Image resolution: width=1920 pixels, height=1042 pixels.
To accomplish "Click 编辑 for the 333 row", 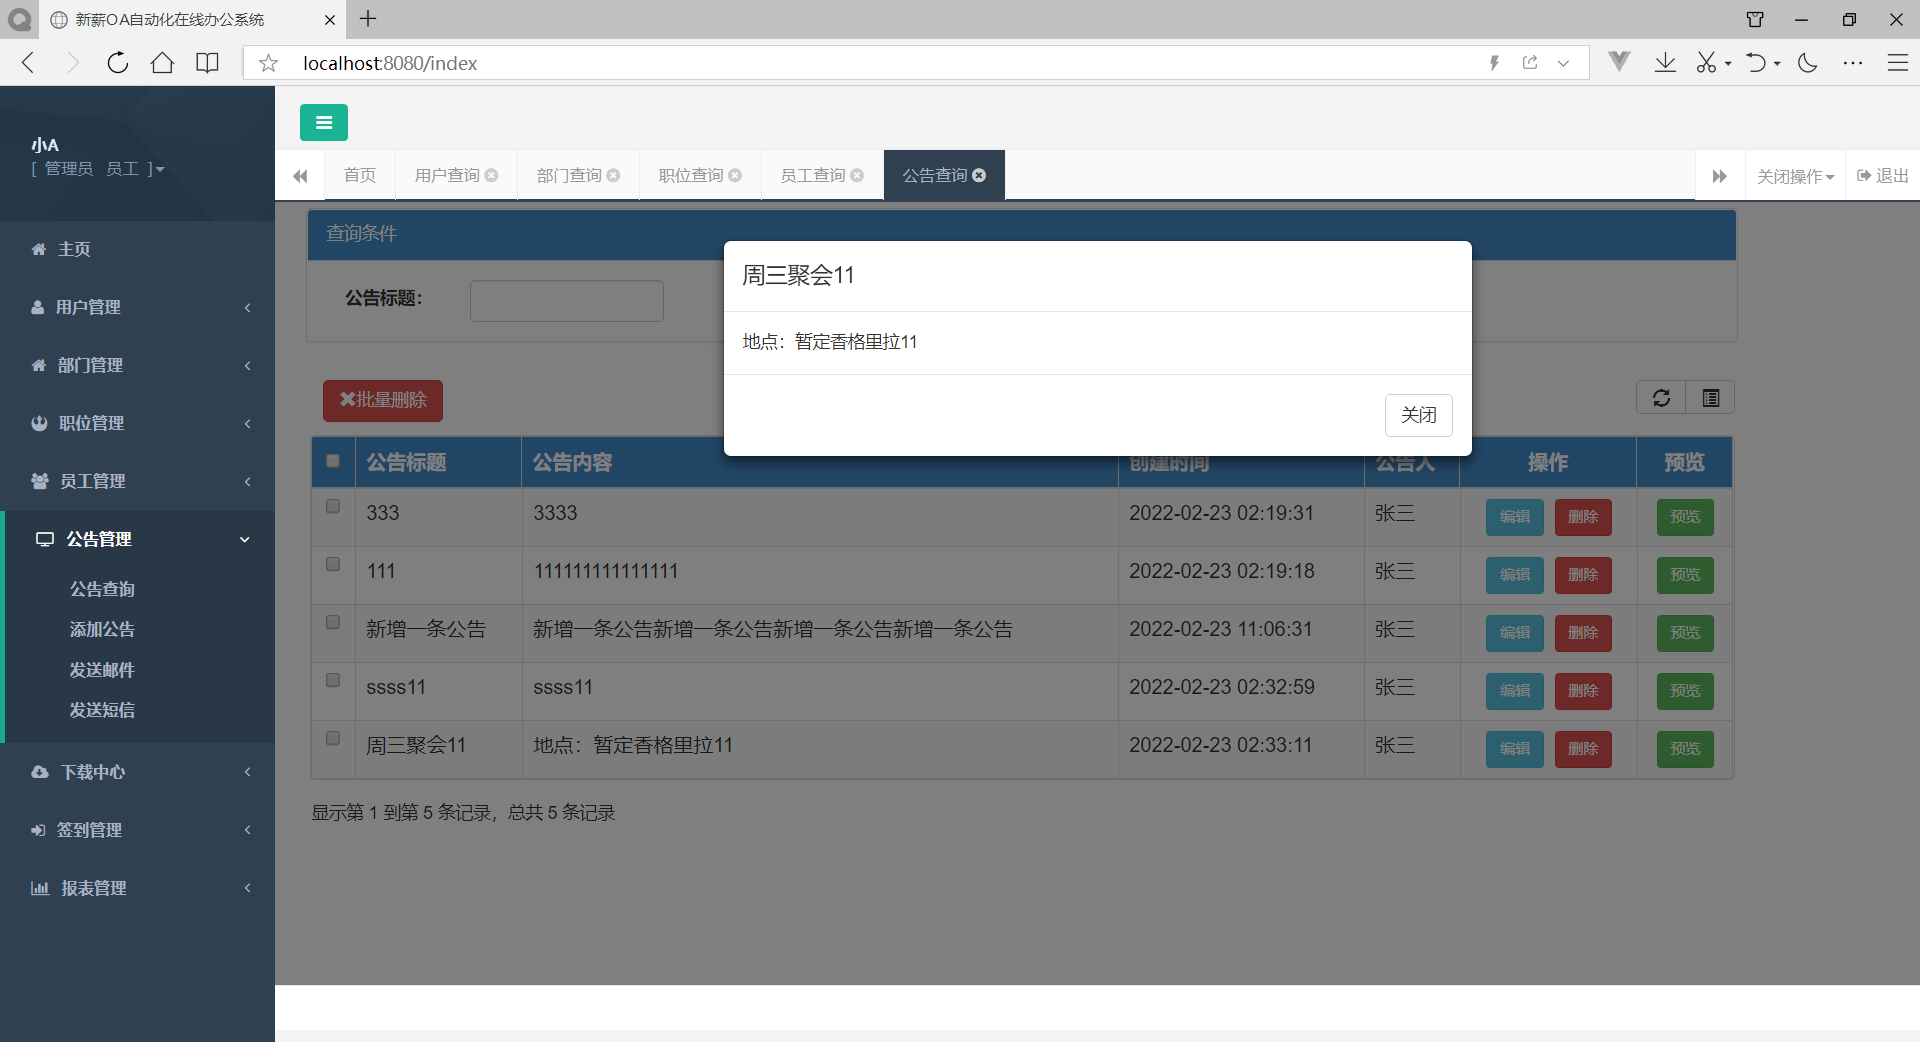I will click(1515, 517).
